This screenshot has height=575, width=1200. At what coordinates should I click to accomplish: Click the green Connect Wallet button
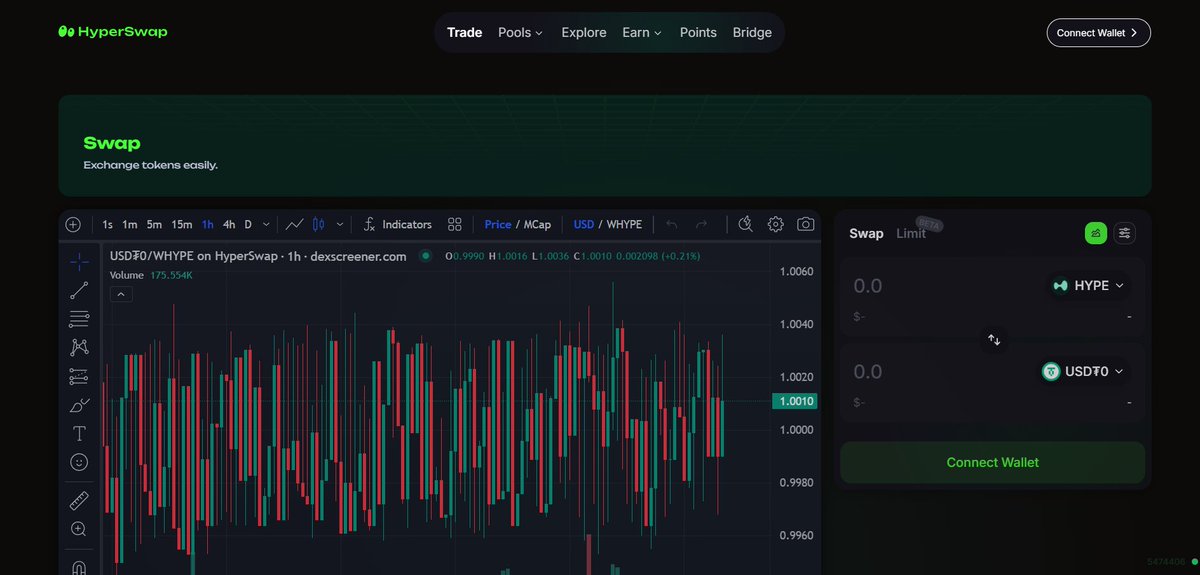coord(993,462)
